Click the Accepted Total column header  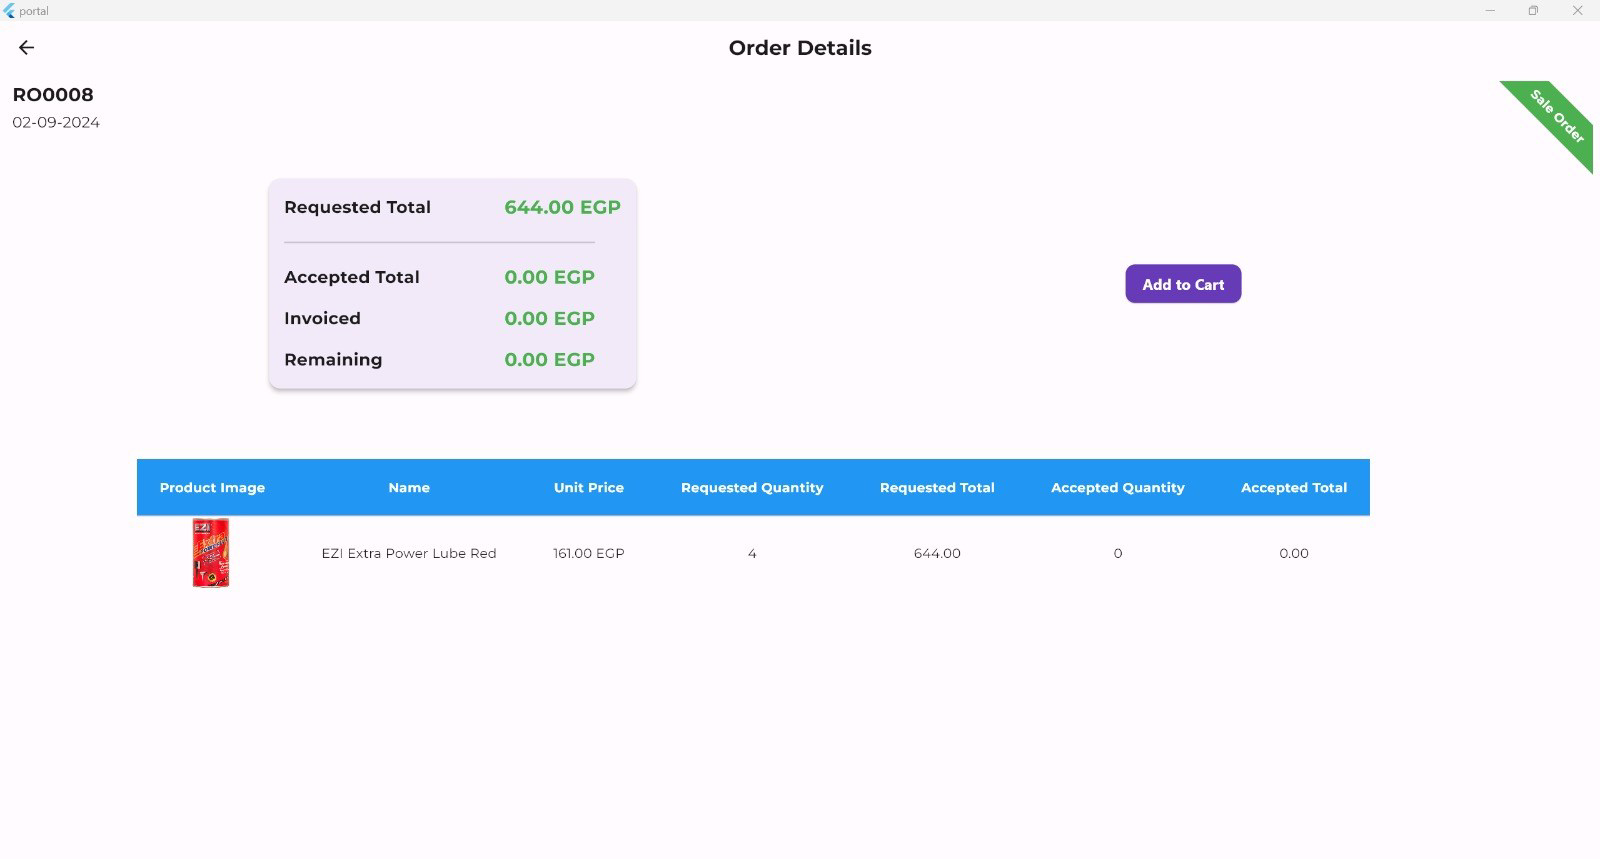point(1294,488)
